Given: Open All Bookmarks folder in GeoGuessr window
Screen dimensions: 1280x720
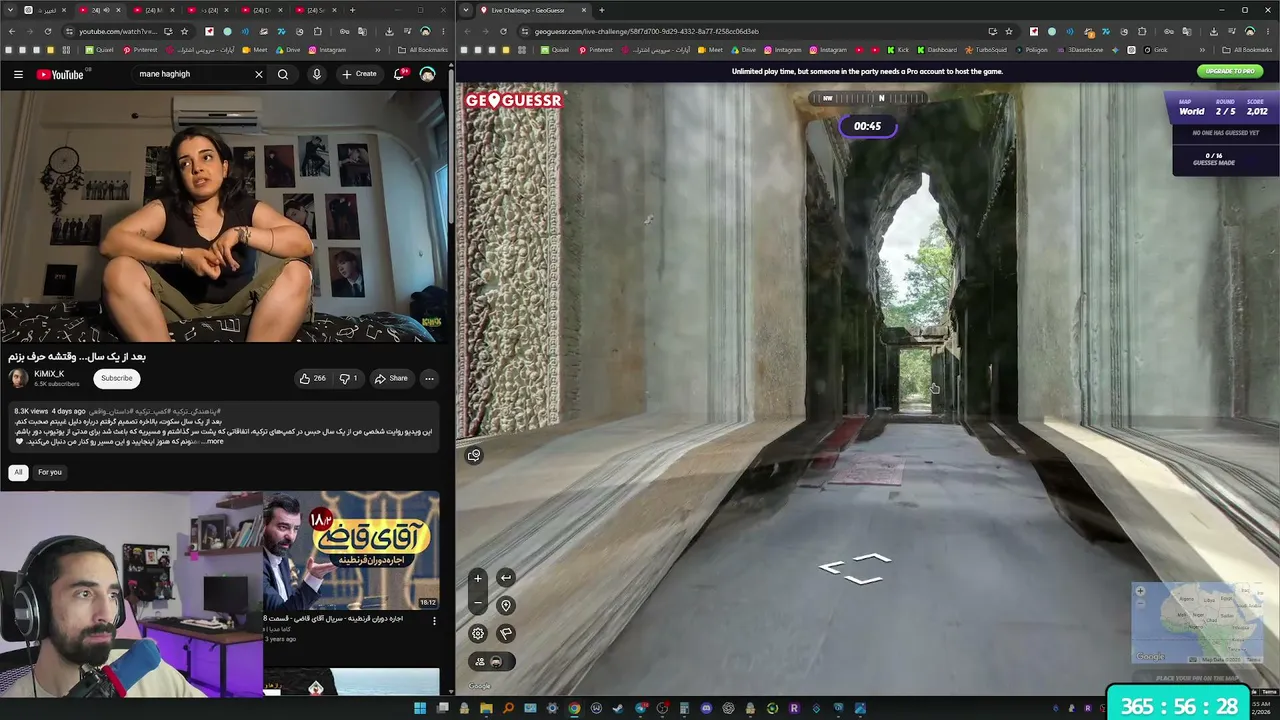Looking at the screenshot, I should coord(1248,50).
